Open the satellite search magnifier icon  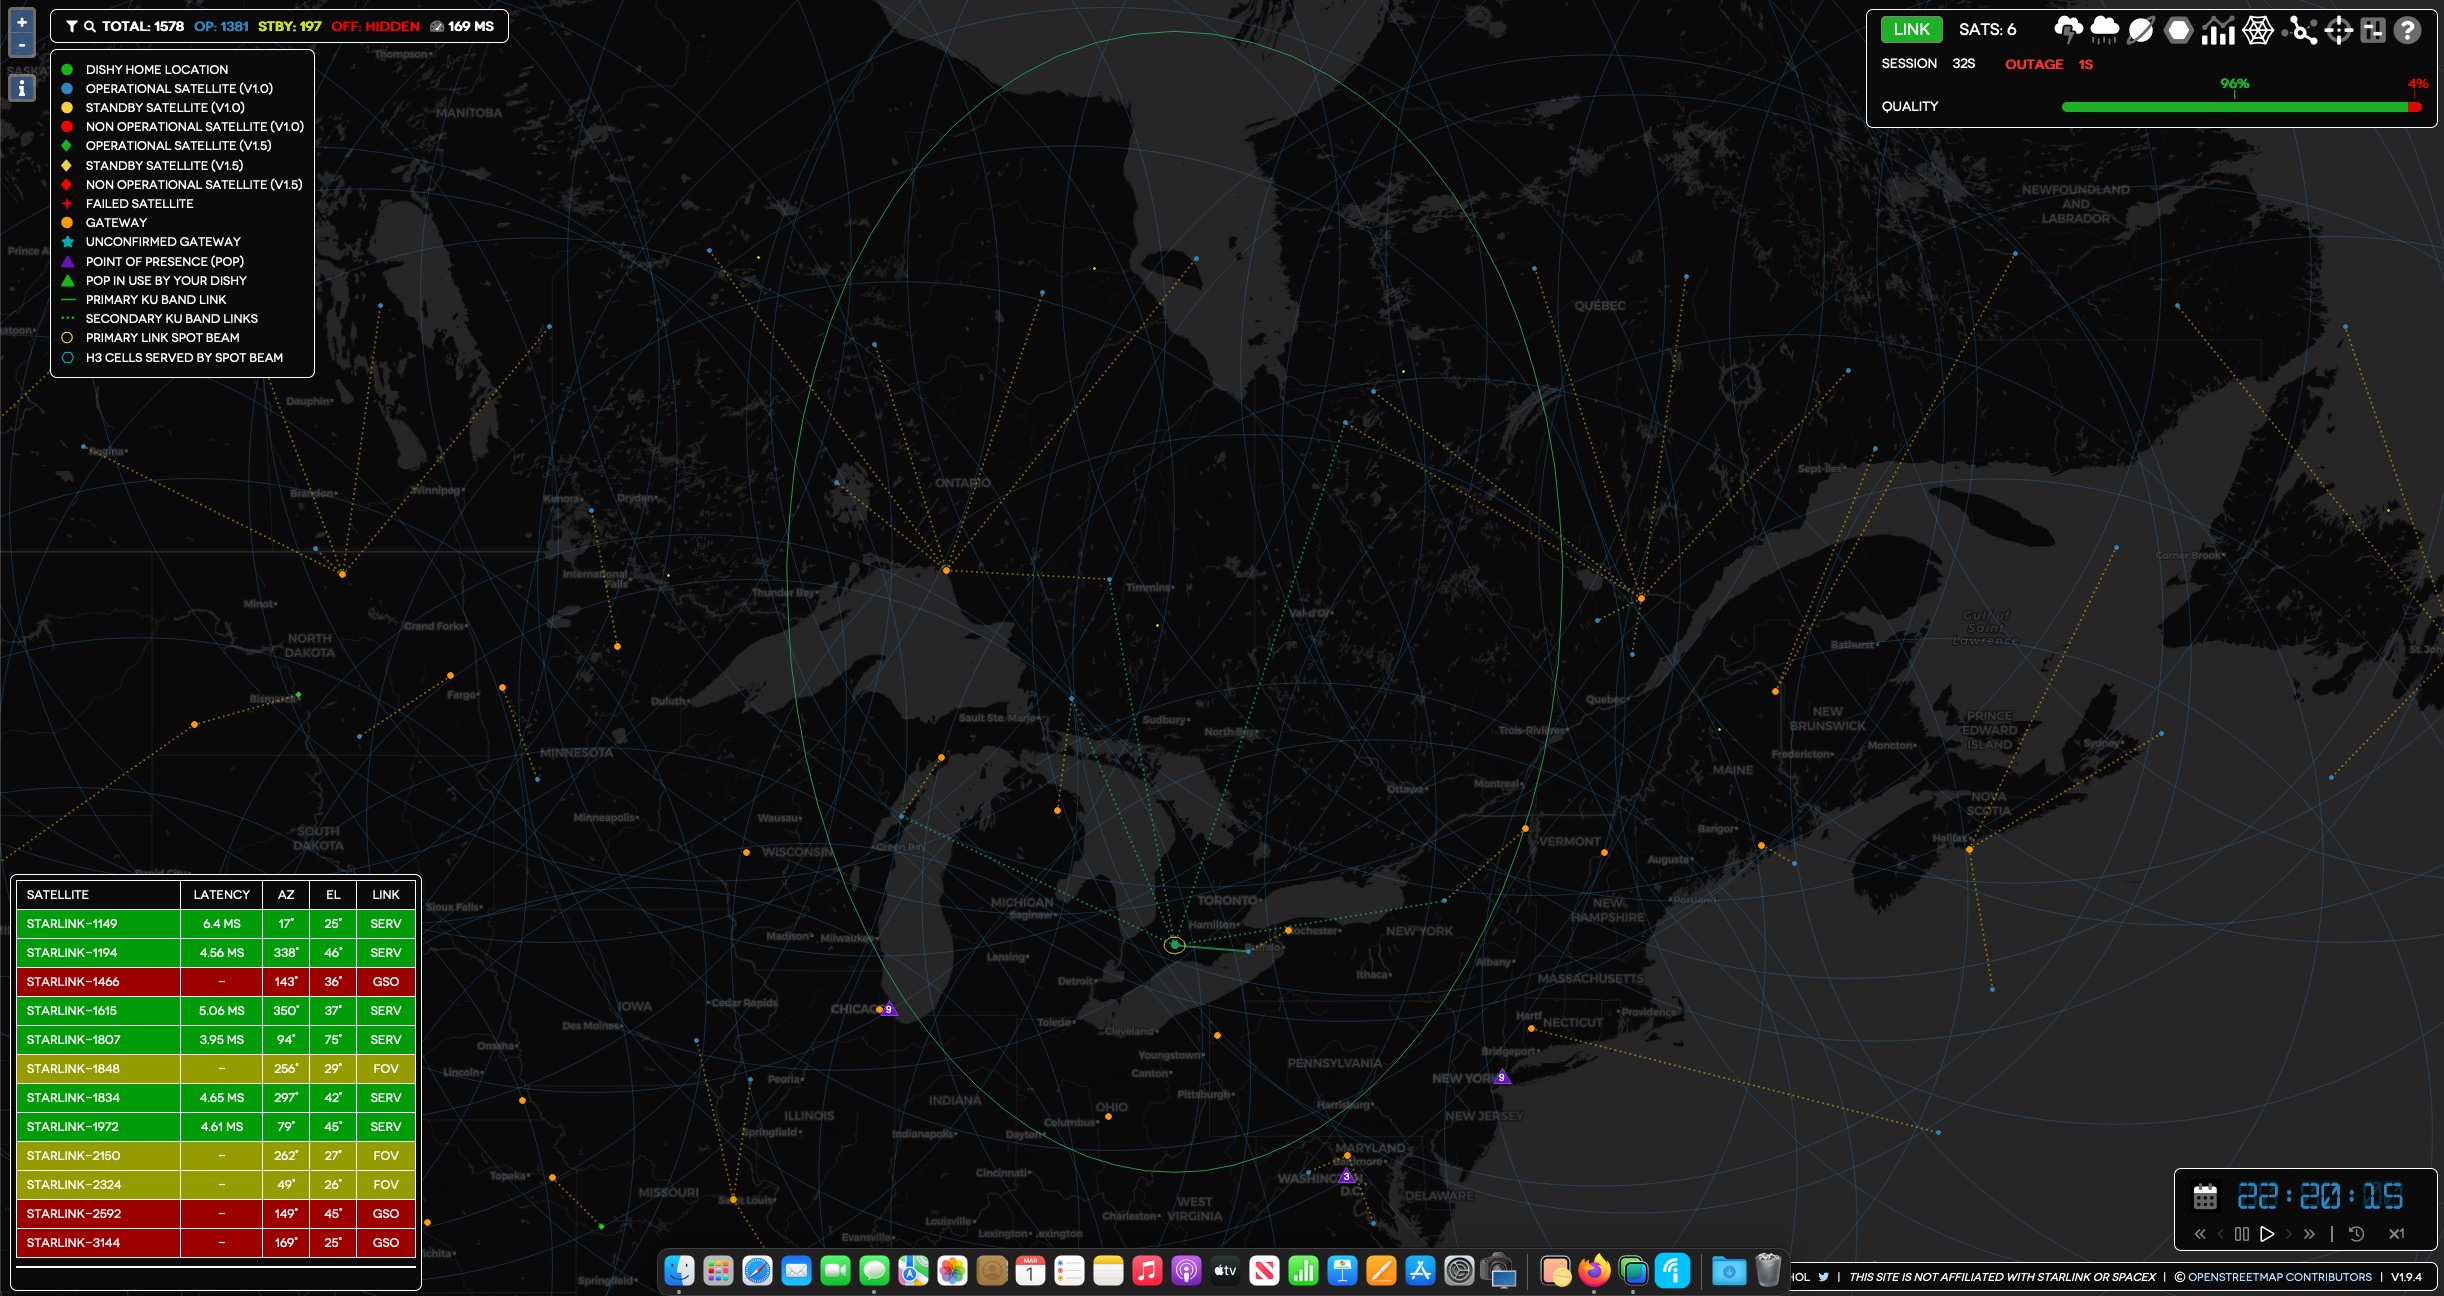(90, 27)
